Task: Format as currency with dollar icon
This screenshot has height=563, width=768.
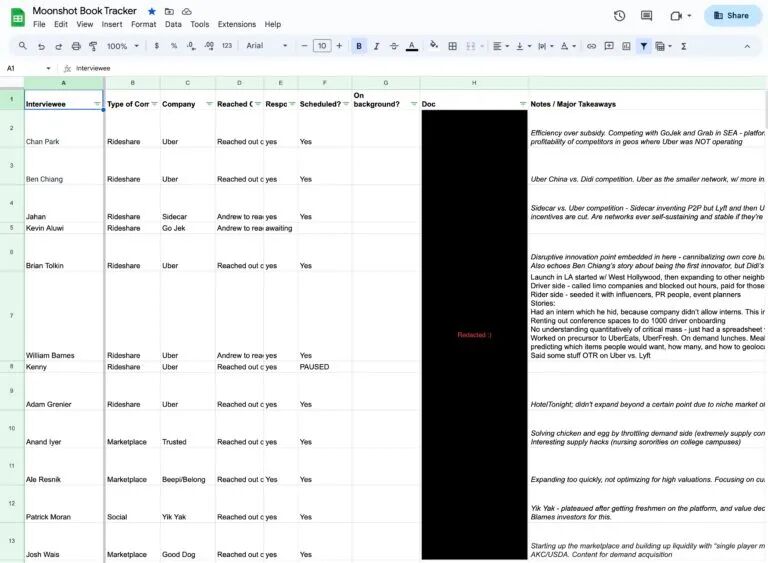Action: (157, 46)
